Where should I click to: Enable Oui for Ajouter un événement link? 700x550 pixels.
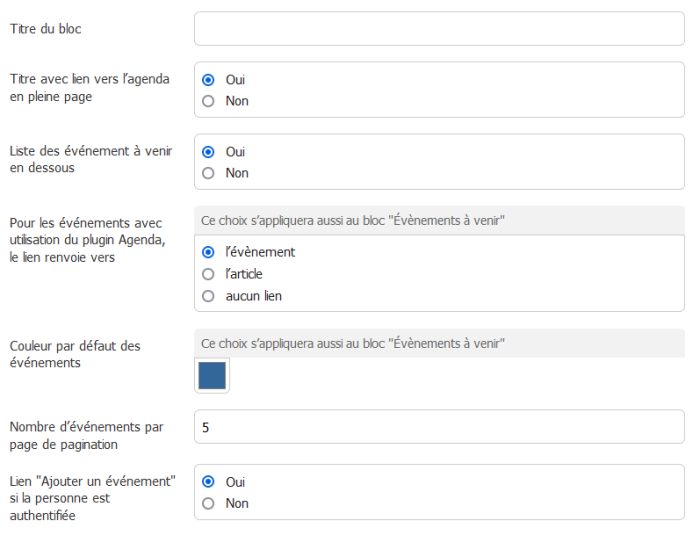pyautogui.click(x=208, y=482)
